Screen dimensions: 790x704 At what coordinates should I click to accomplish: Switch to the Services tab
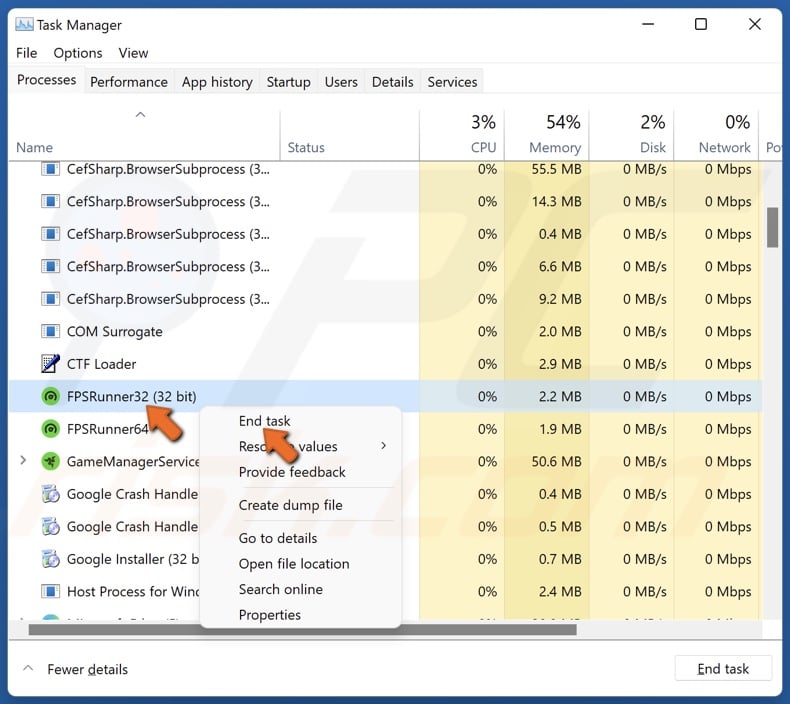(x=452, y=82)
